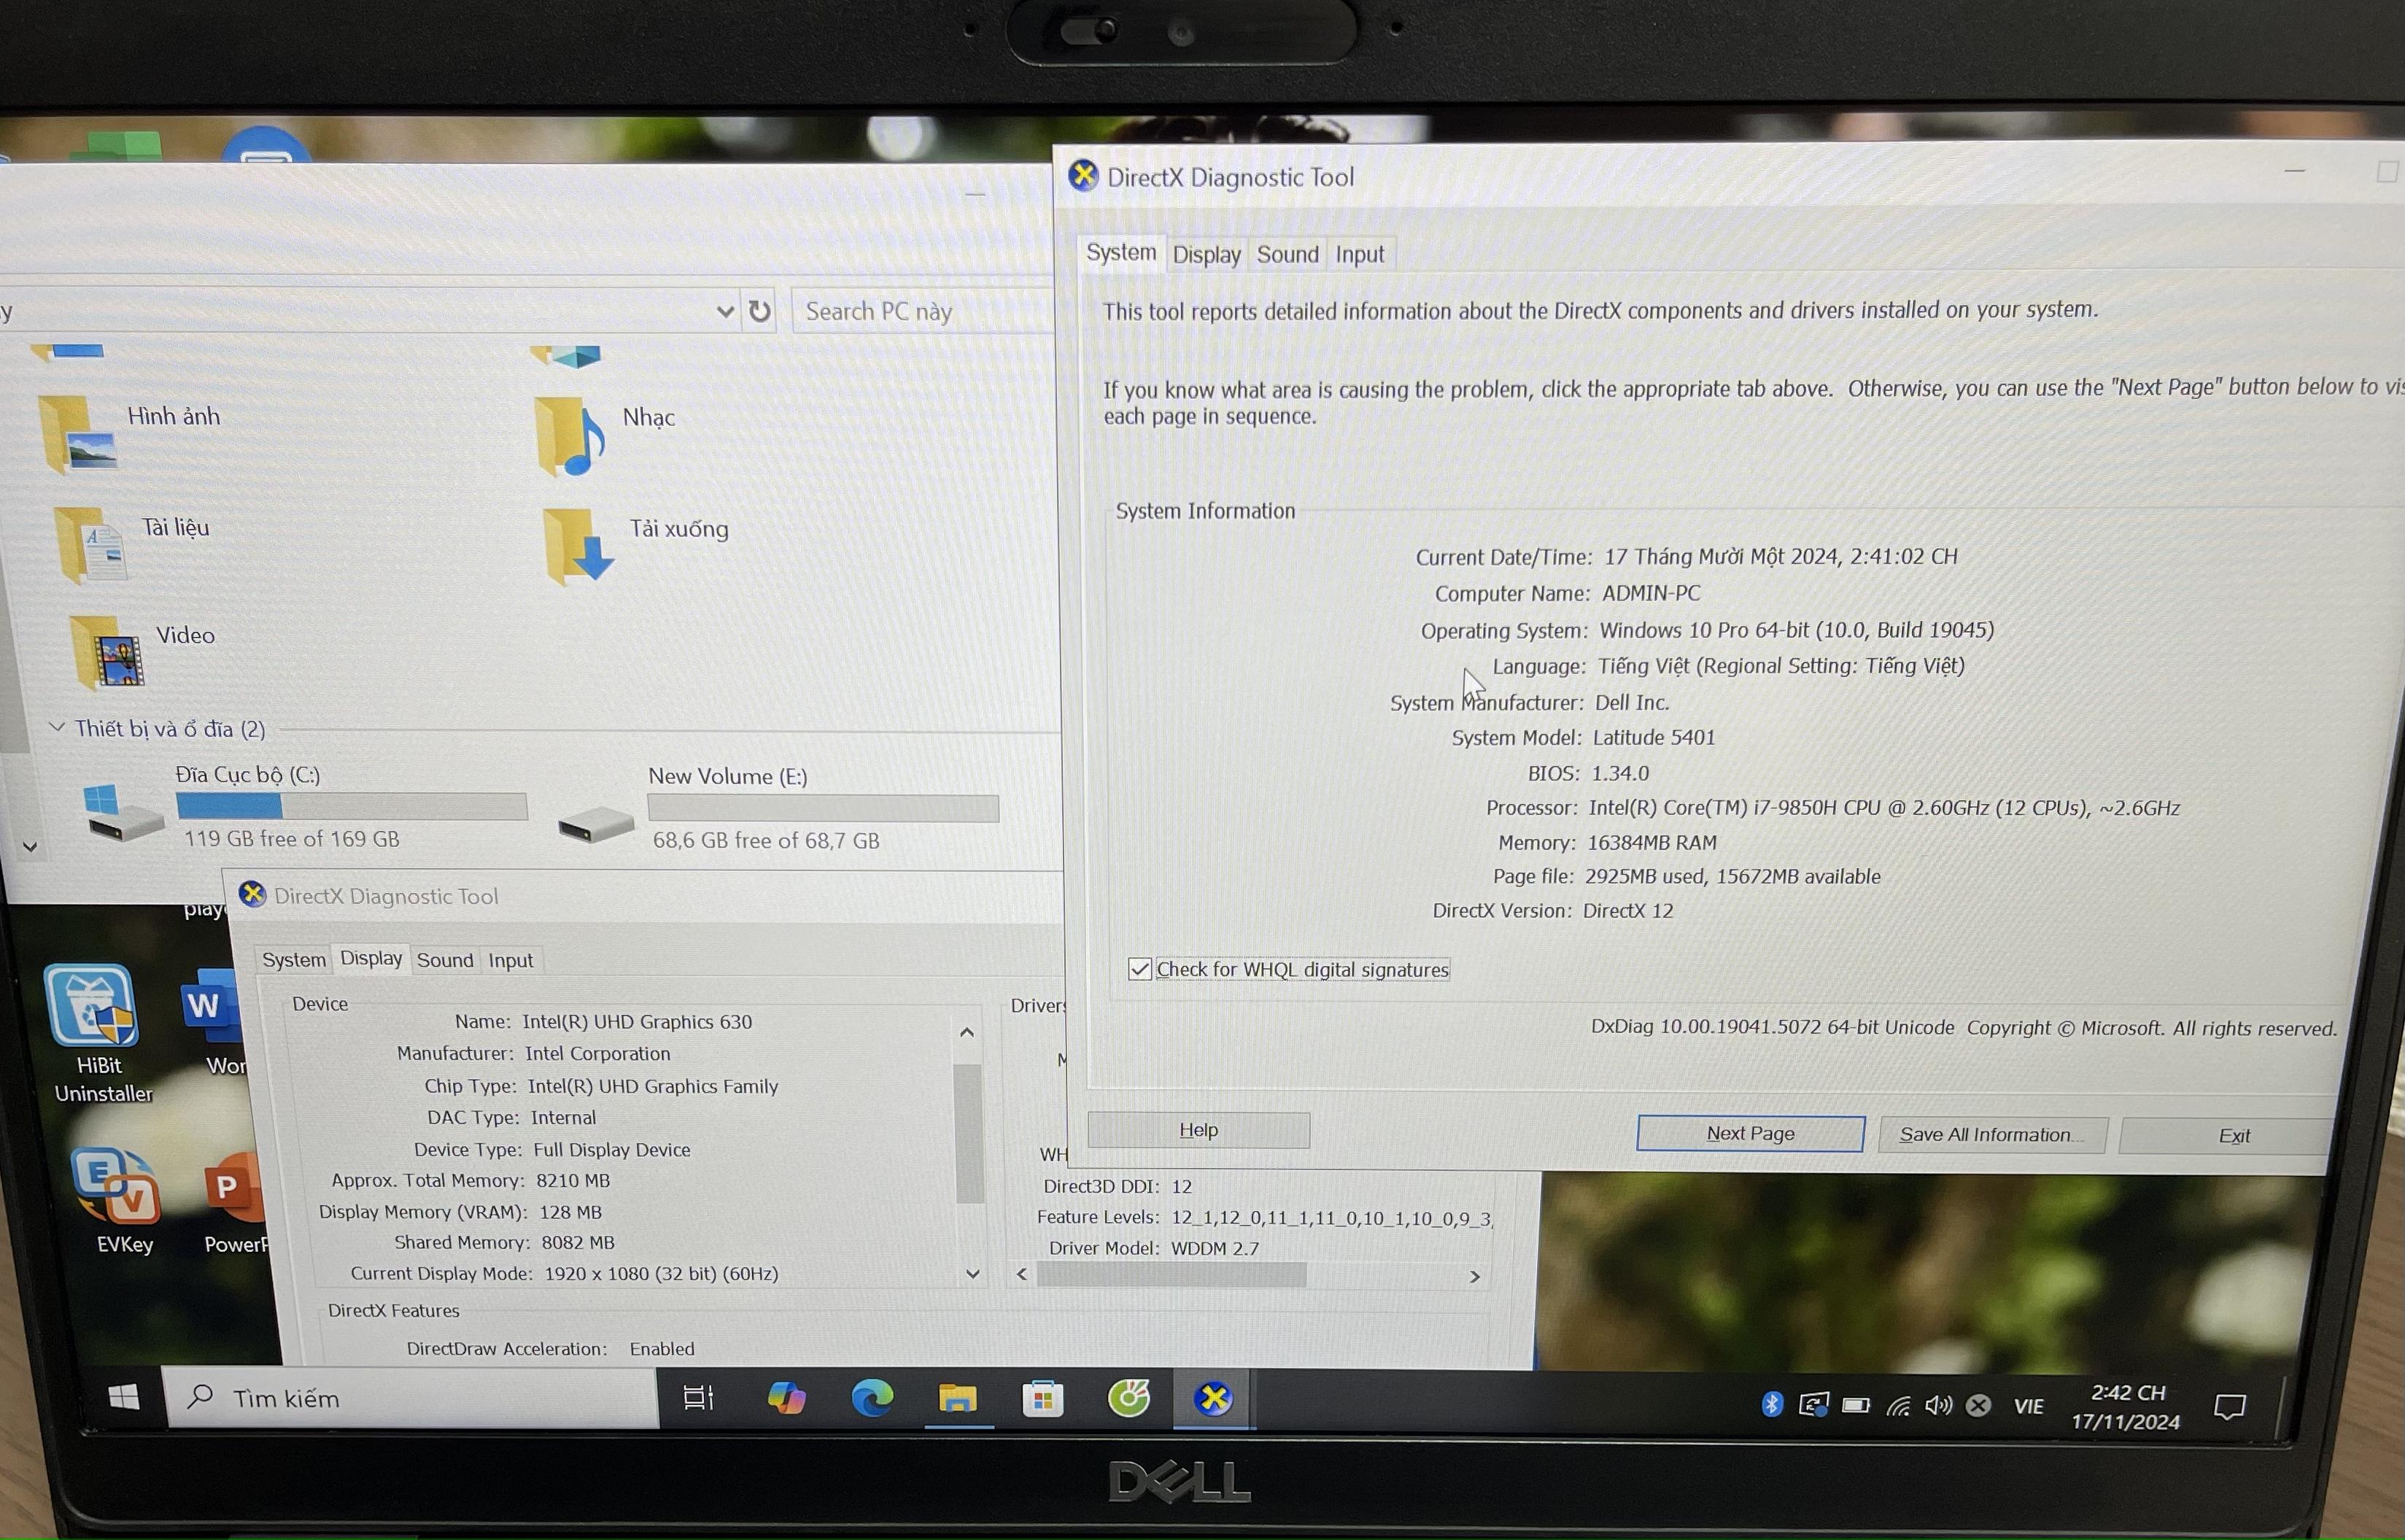Viewport: 2405px width, 1540px height.
Task: Select New Volume (E:) drive icon
Action: point(596,824)
